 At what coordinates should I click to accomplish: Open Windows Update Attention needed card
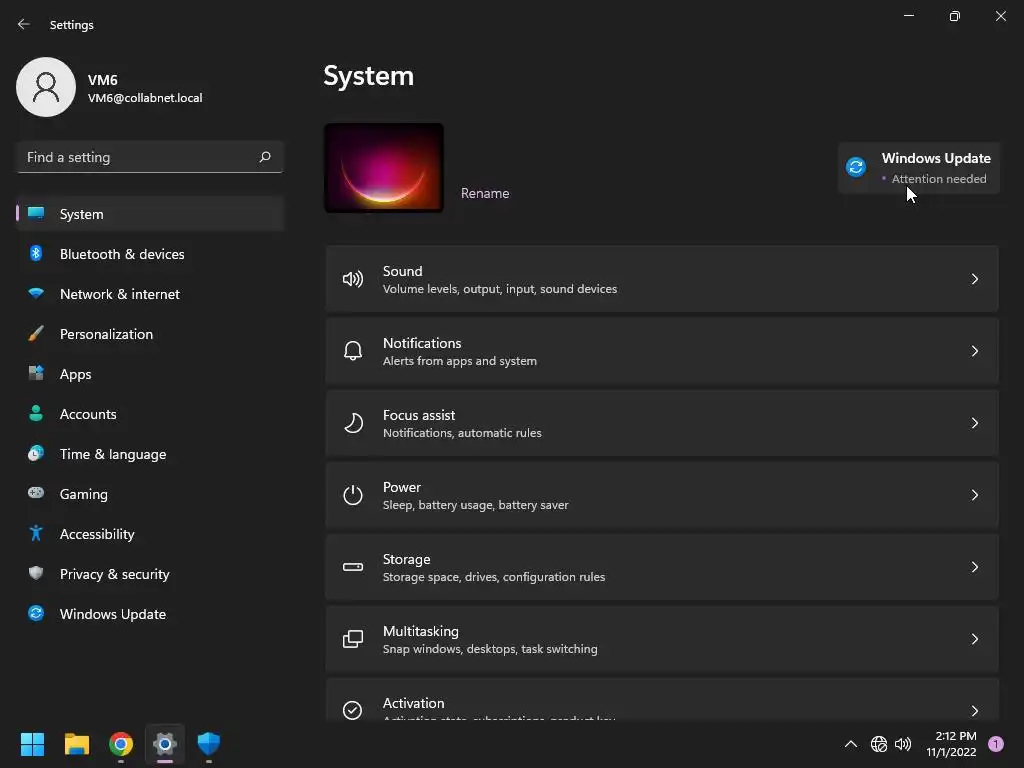918,168
